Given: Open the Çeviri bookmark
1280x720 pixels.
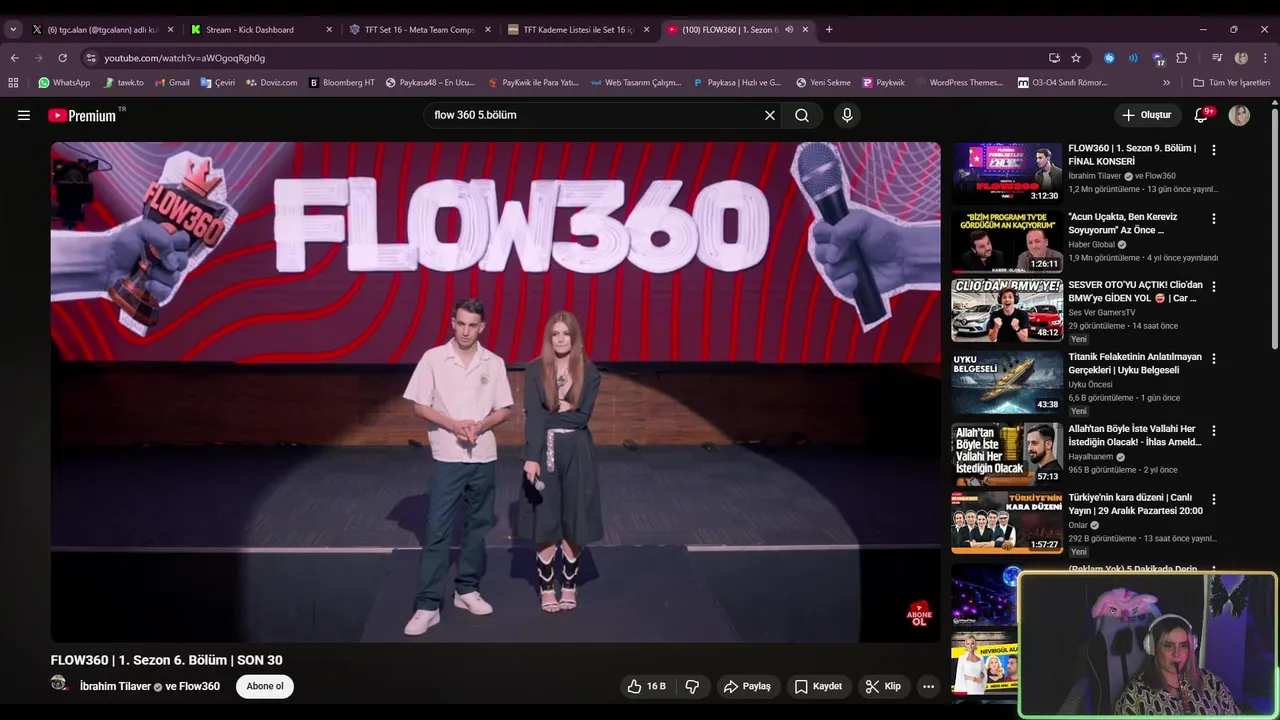Looking at the screenshot, I should (217, 83).
